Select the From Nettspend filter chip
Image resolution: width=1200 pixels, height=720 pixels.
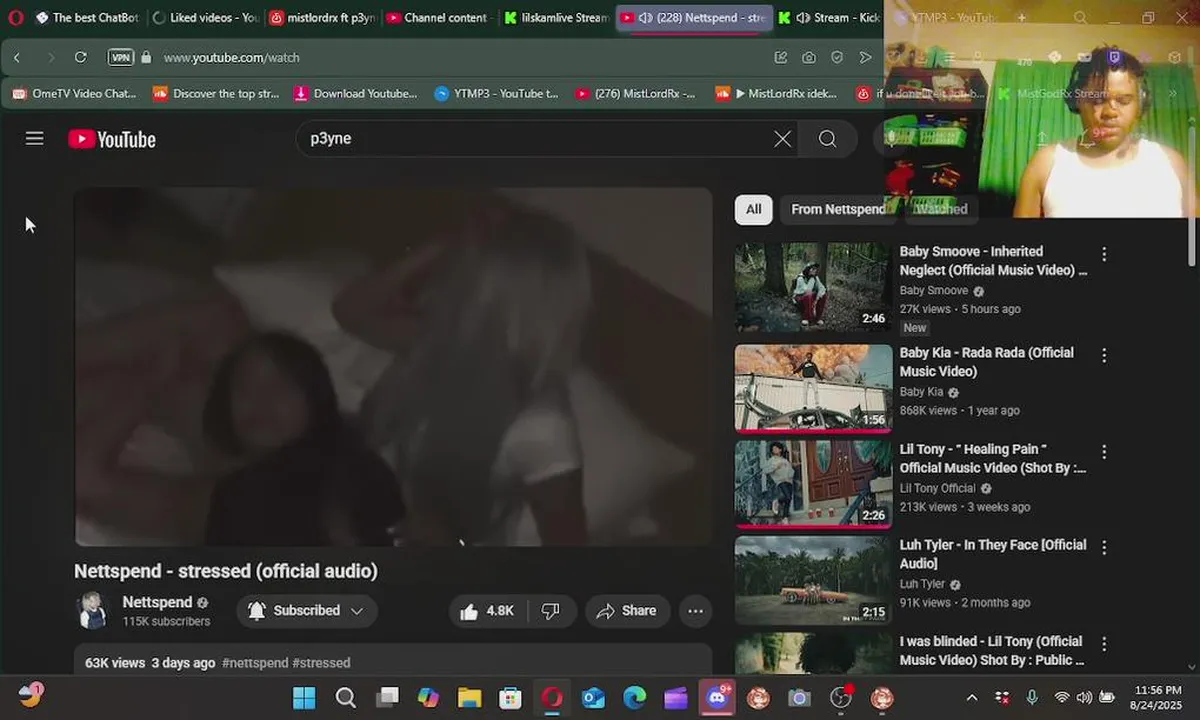pyautogui.click(x=838, y=209)
